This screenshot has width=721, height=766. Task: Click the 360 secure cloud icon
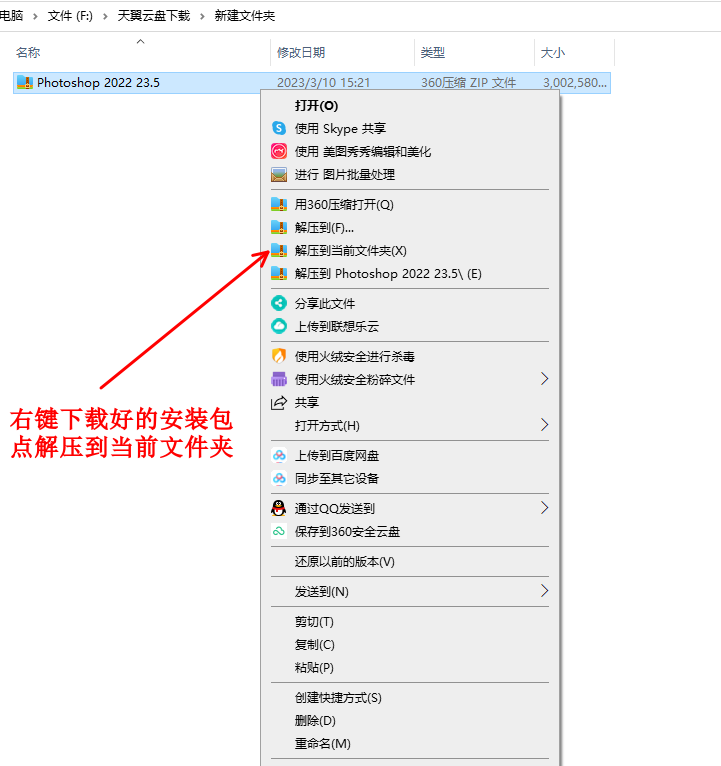[x=279, y=531]
